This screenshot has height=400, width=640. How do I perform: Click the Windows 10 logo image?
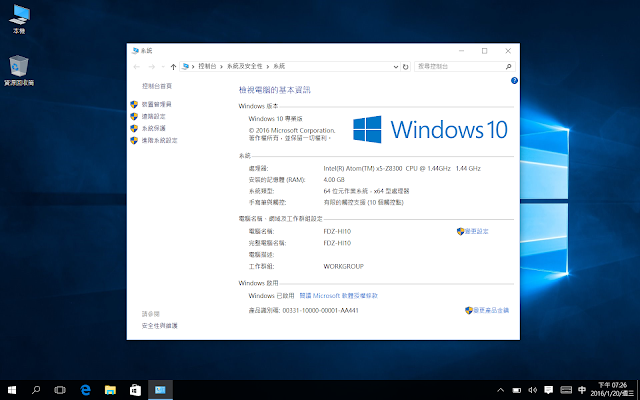click(430, 129)
